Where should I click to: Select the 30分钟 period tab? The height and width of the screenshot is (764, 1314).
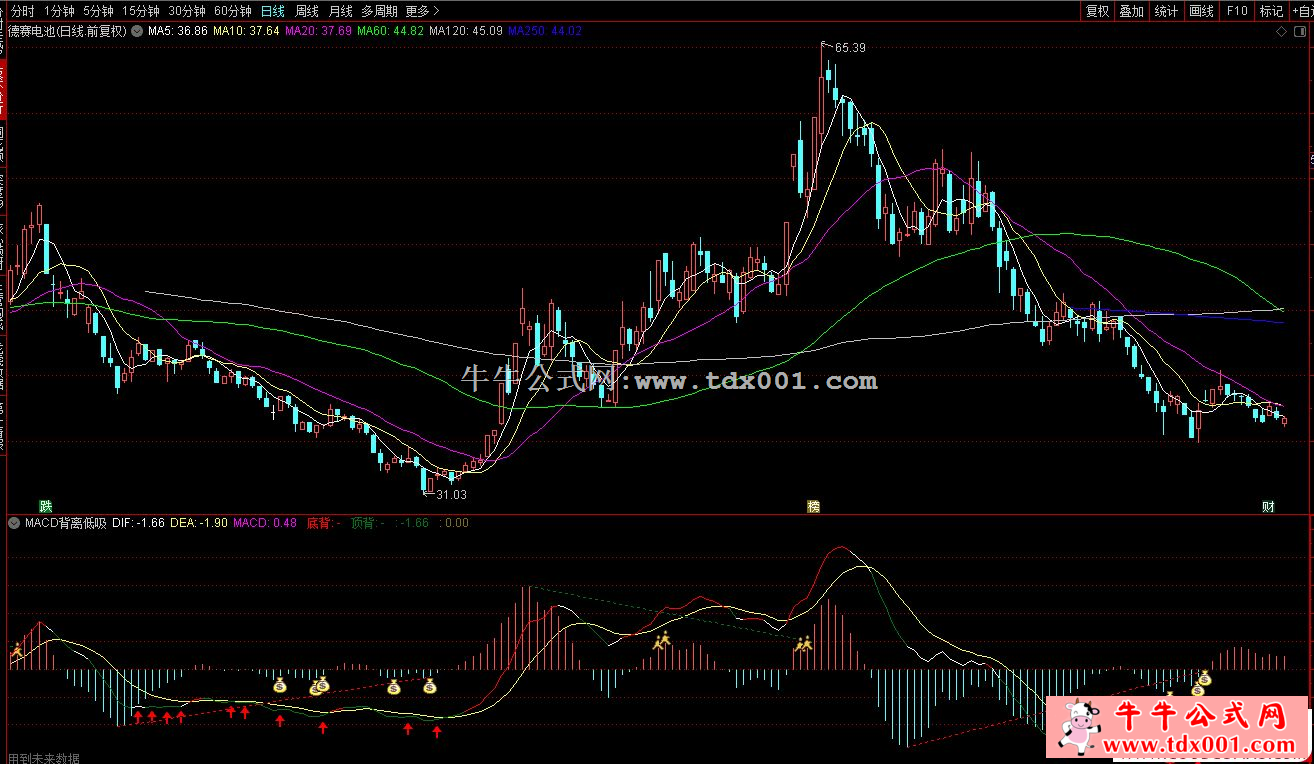coord(187,11)
